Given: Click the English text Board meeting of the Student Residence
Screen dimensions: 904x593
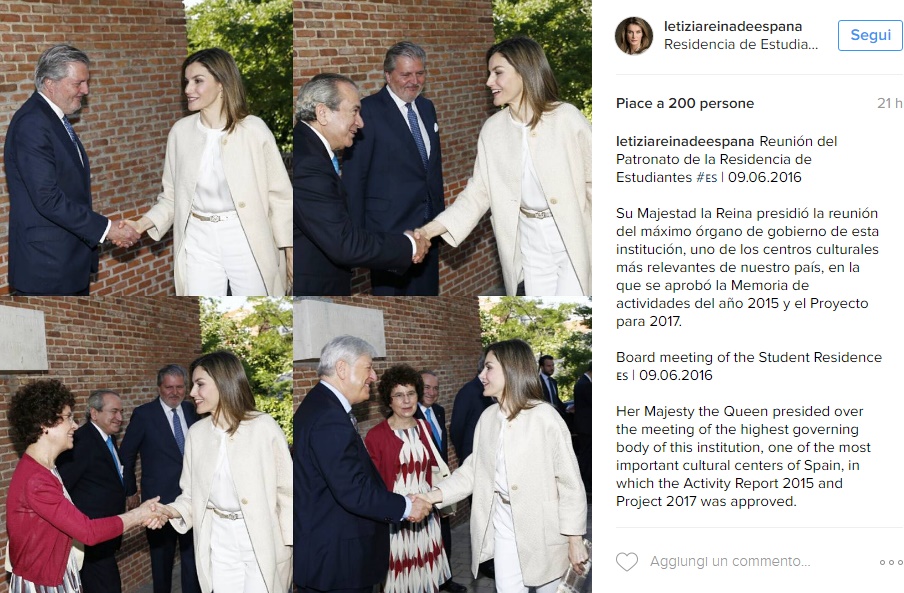Looking at the screenshot, I should (x=748, y=357).
